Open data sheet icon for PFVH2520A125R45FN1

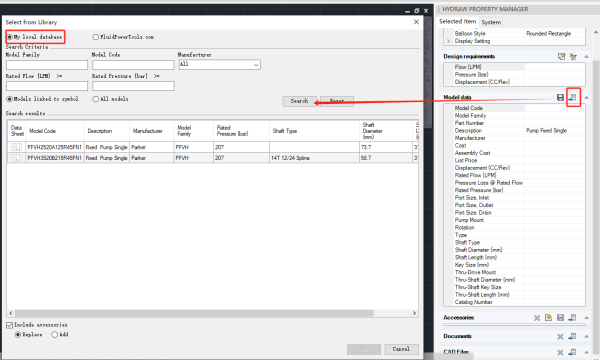click(16, 147)
